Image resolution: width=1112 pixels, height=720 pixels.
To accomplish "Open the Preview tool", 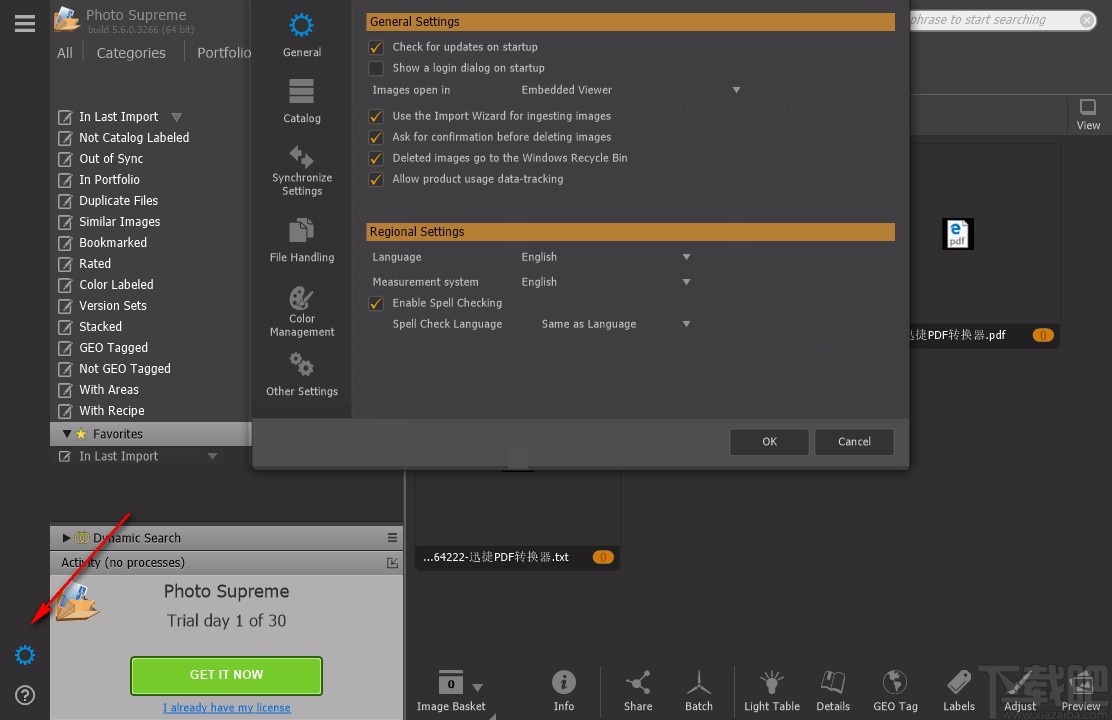I will pos(1081,690).
